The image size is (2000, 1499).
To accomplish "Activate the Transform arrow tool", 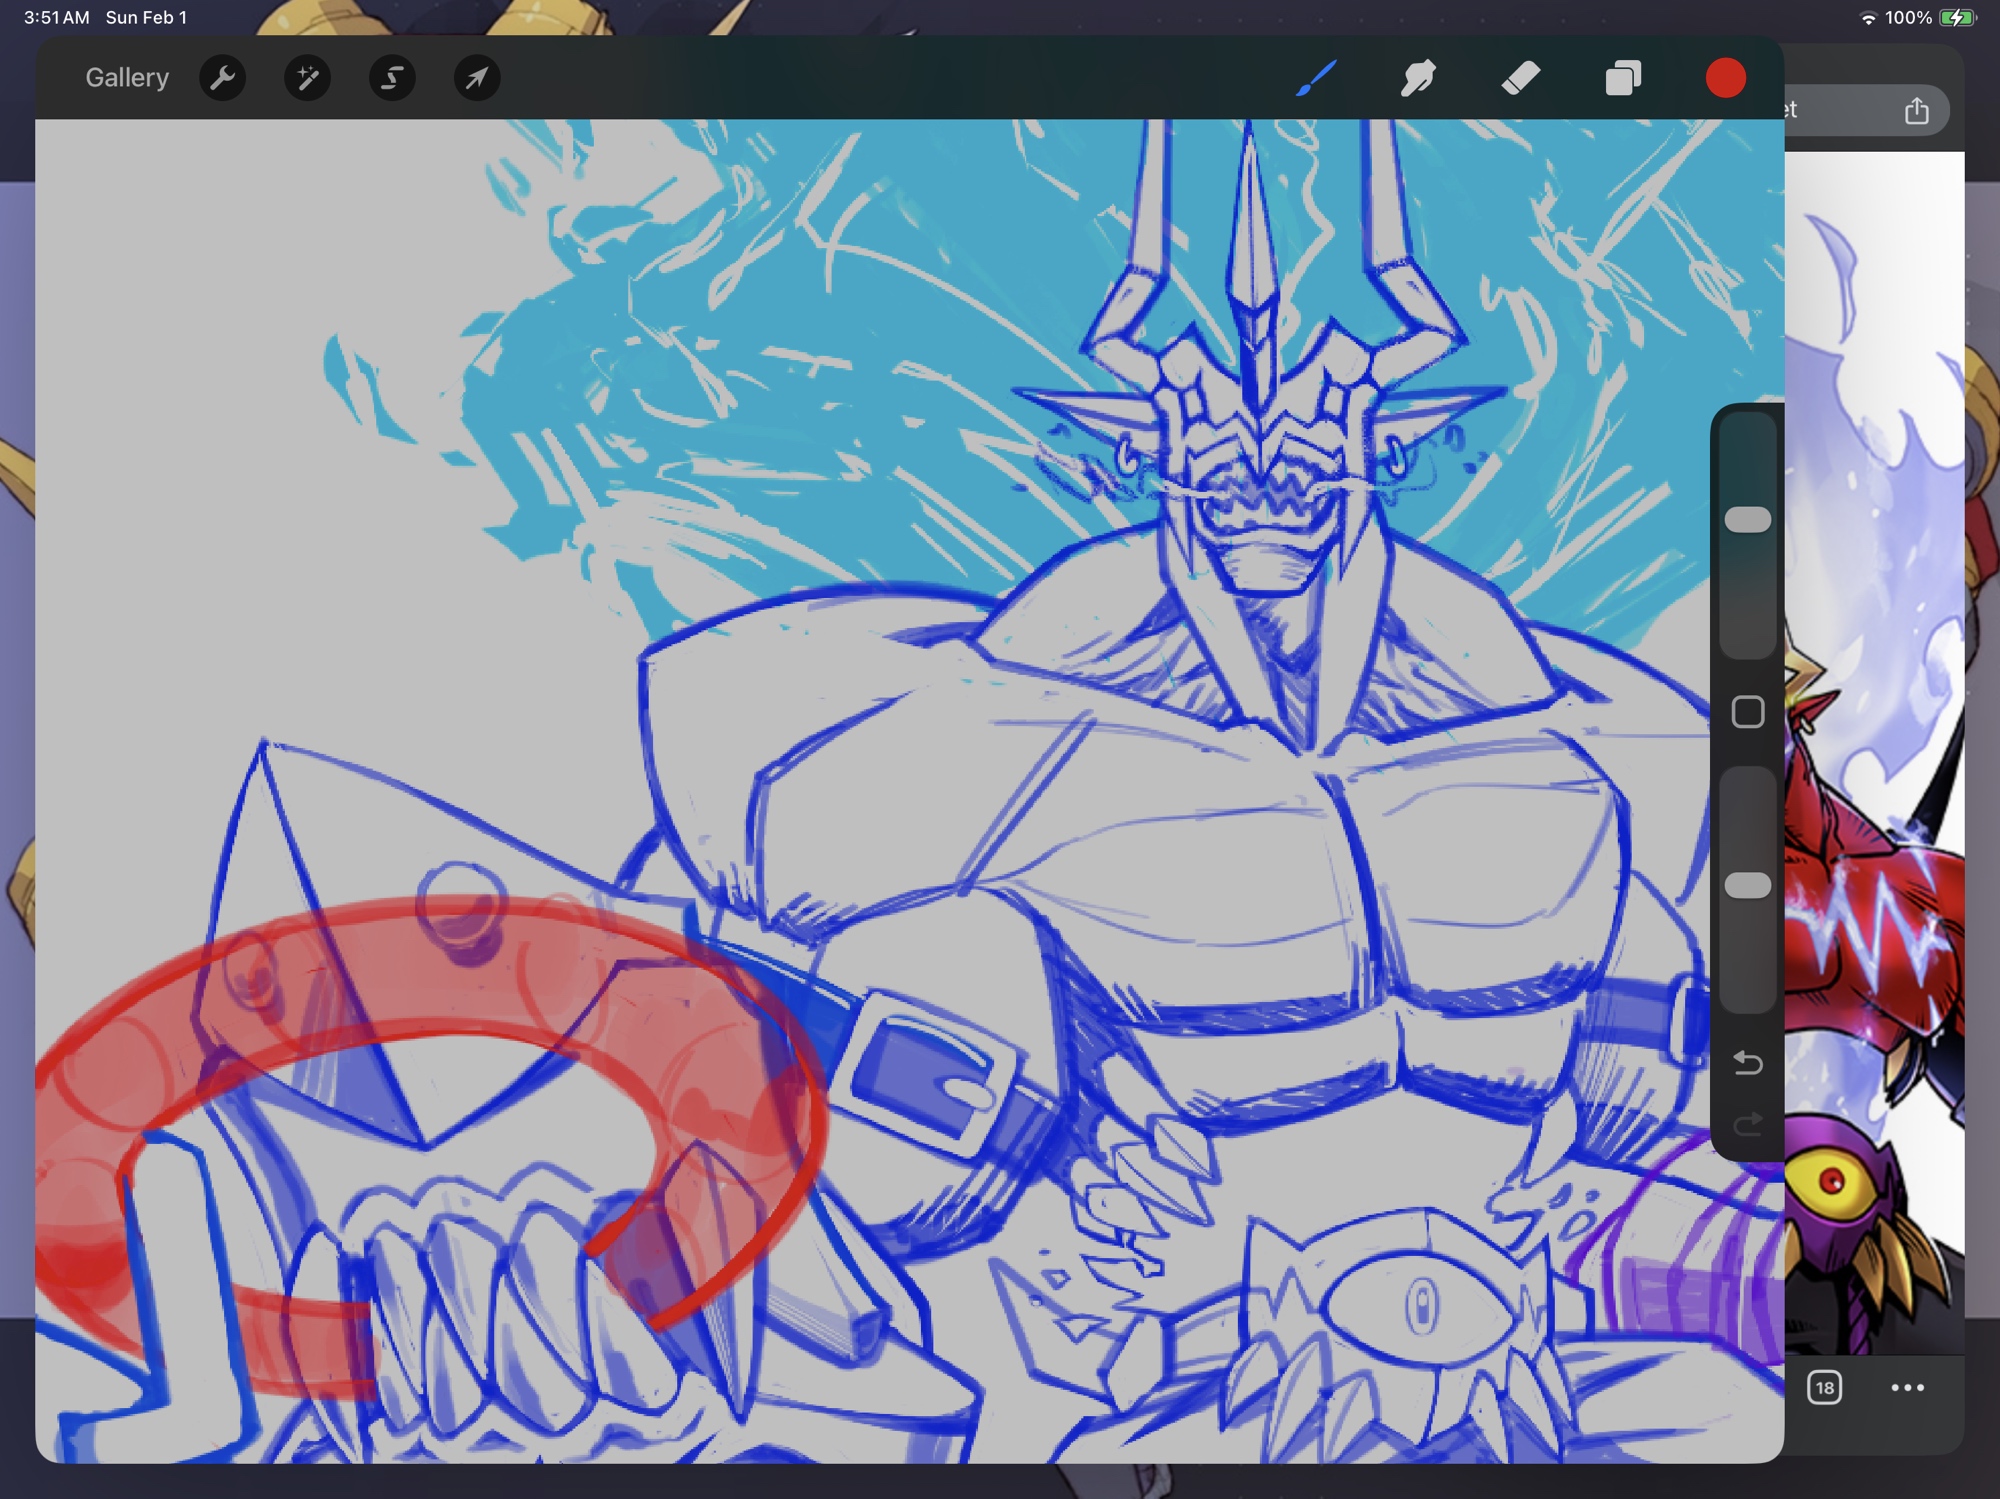I will tap(477, 78).
